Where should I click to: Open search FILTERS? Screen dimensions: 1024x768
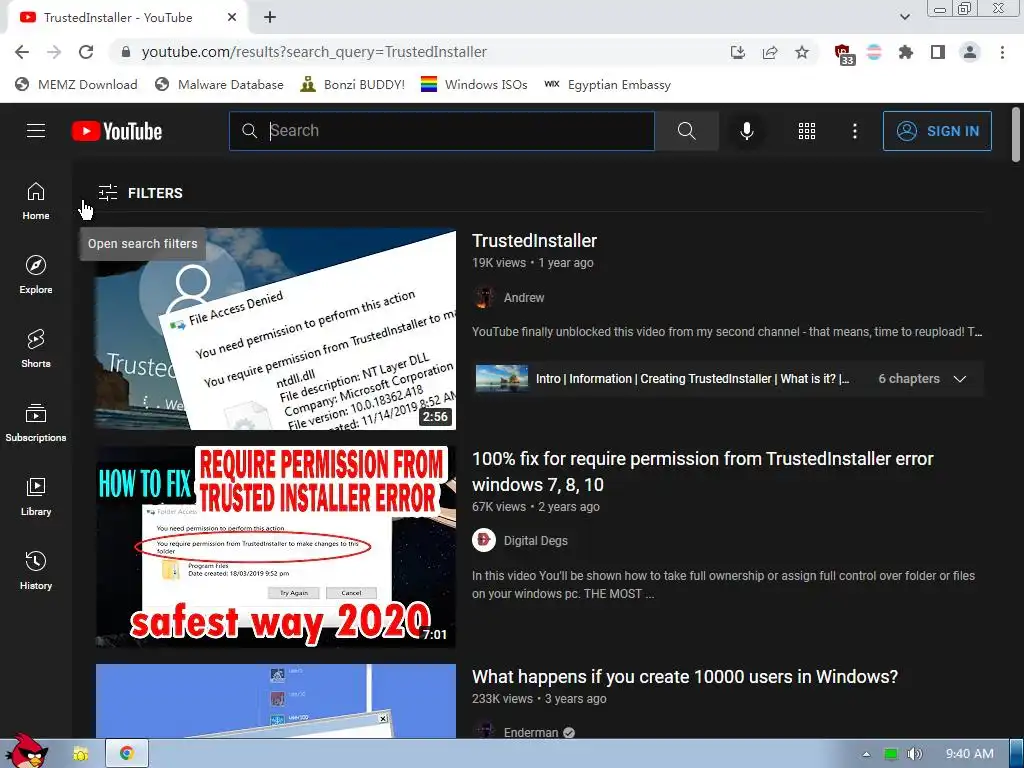[x=140, y=193]
